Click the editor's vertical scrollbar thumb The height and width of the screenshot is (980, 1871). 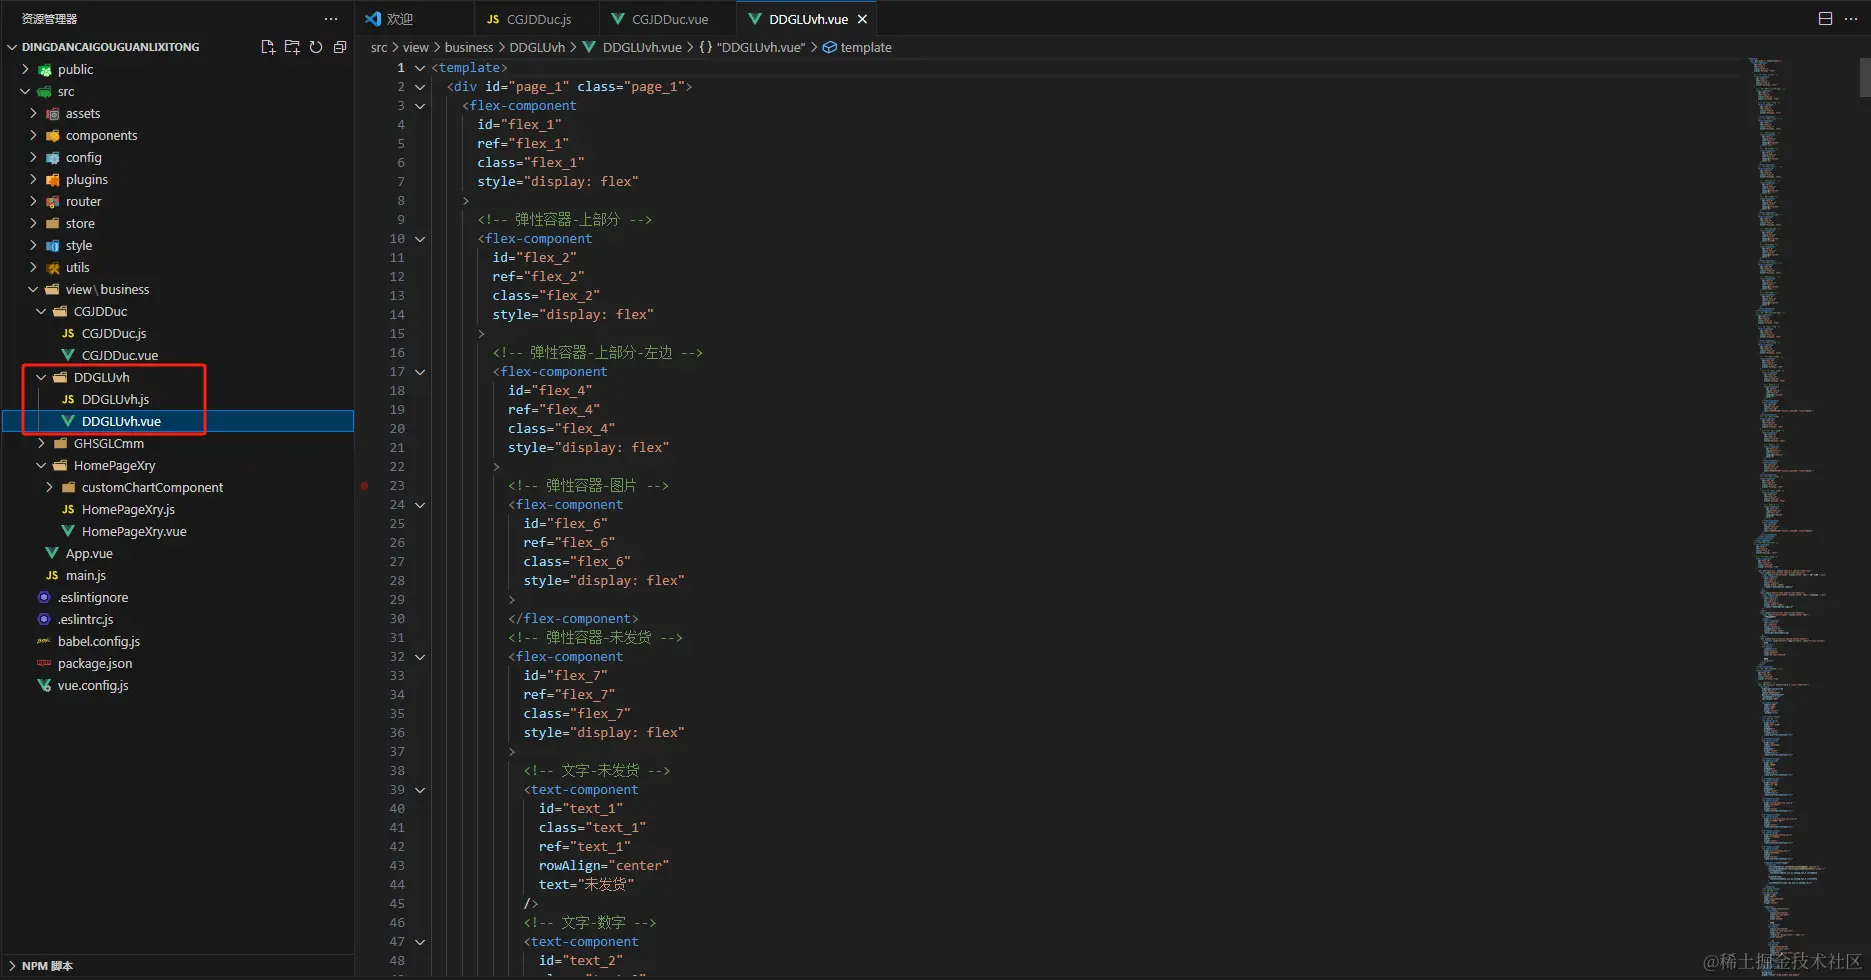coord(1865,77)
